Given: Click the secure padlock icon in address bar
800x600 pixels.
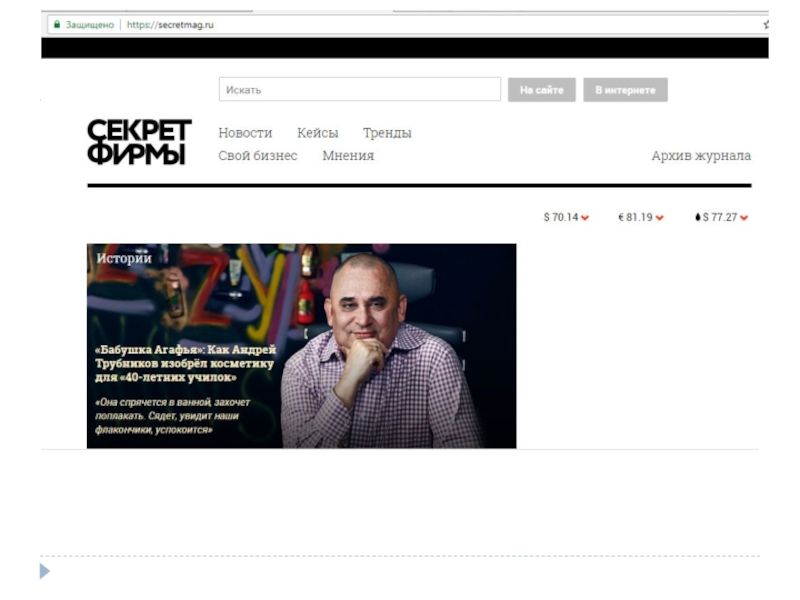Looking at the screenshot, I should coord(57,24).
